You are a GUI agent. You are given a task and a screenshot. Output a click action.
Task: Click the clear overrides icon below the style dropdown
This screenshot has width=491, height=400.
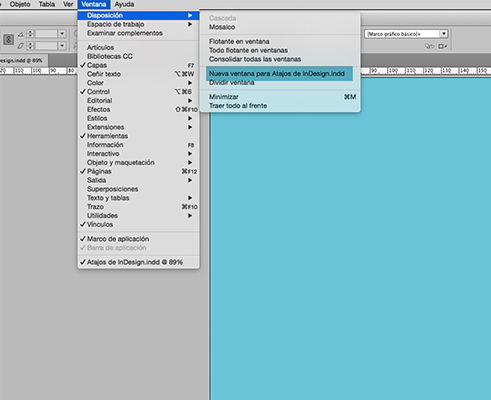429,46
